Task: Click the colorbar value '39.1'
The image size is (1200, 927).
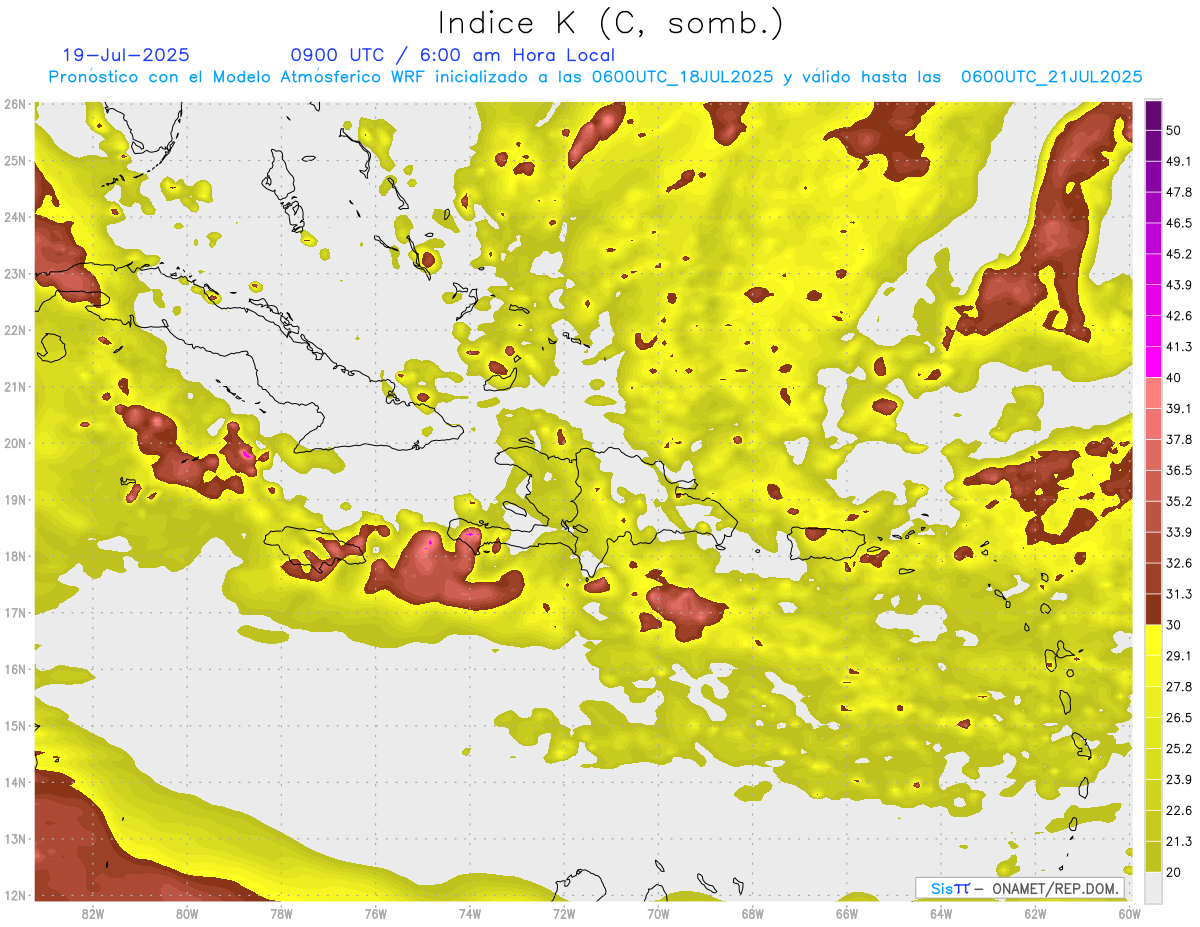Action: pyautogui.click(x=1179, y=408)
